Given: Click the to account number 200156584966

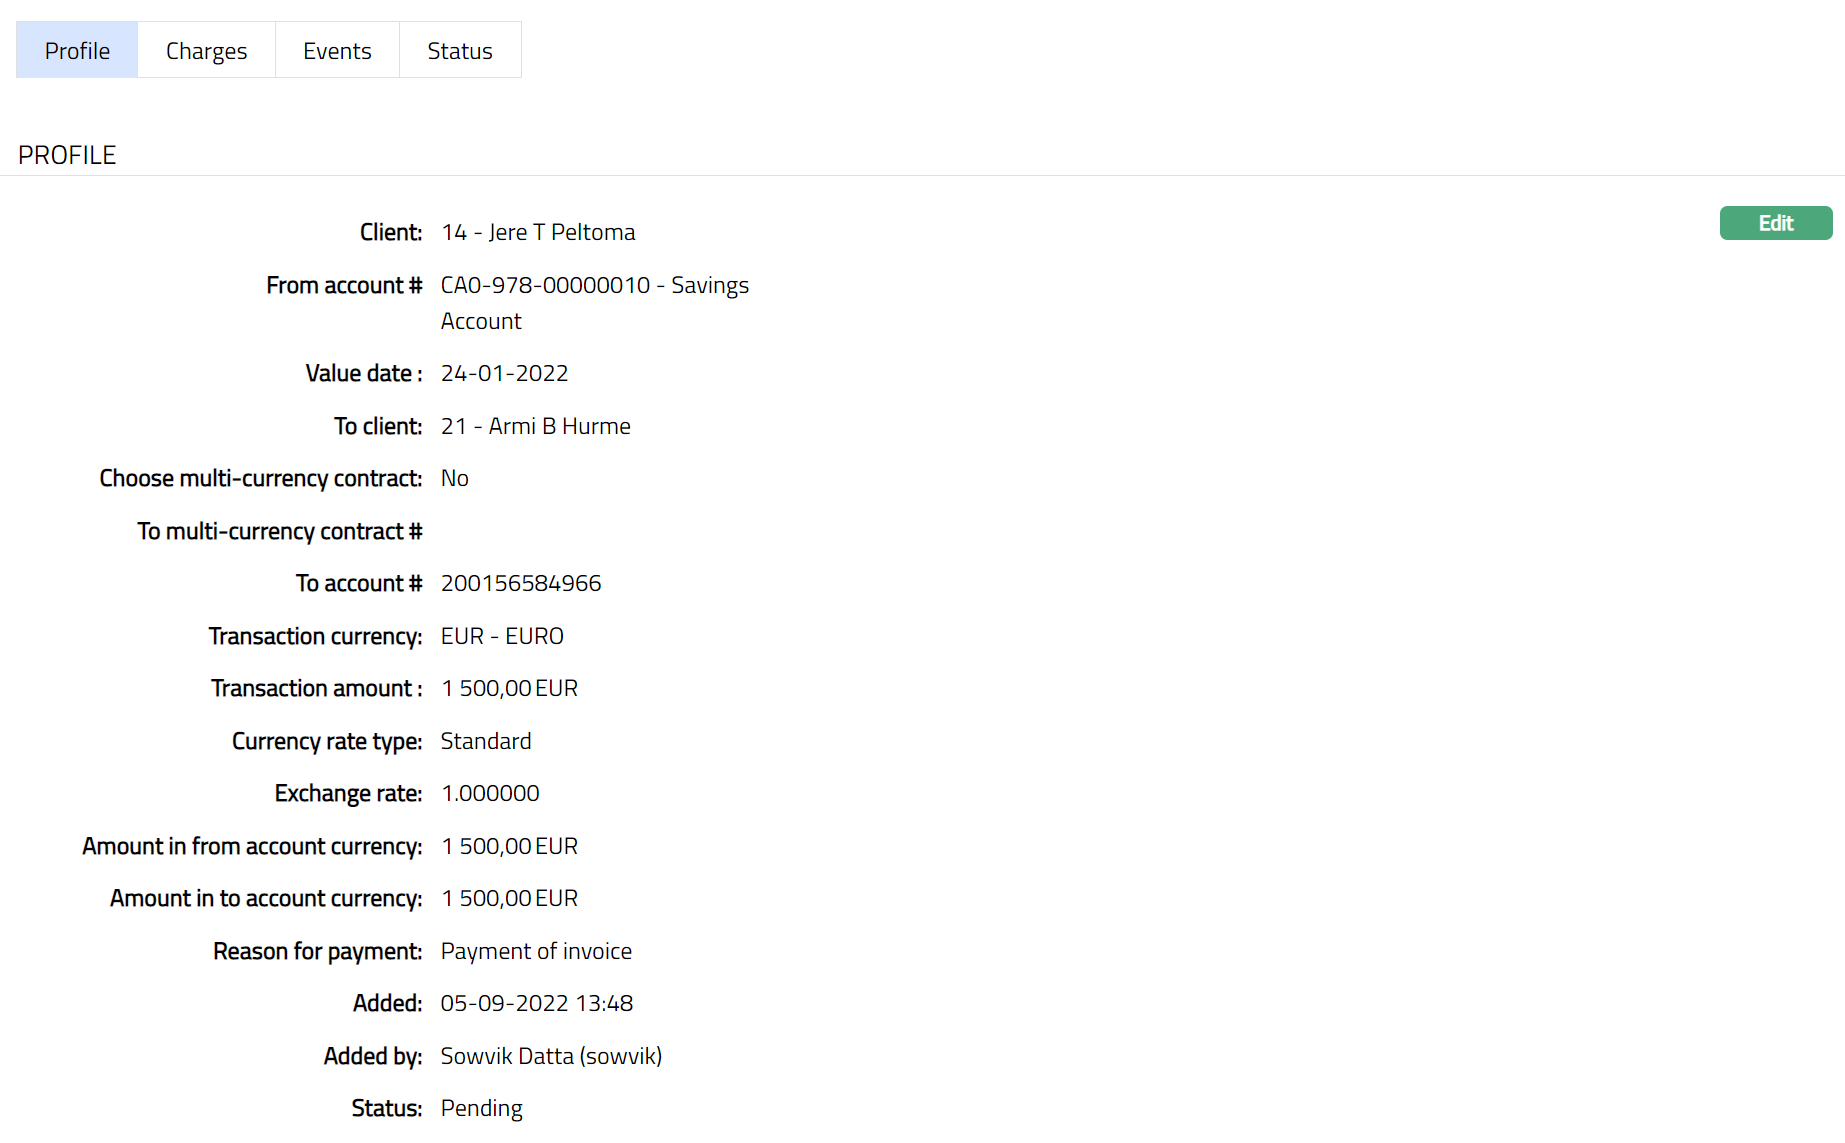Looking at the screenshot, I should click(x=520, y=584).
